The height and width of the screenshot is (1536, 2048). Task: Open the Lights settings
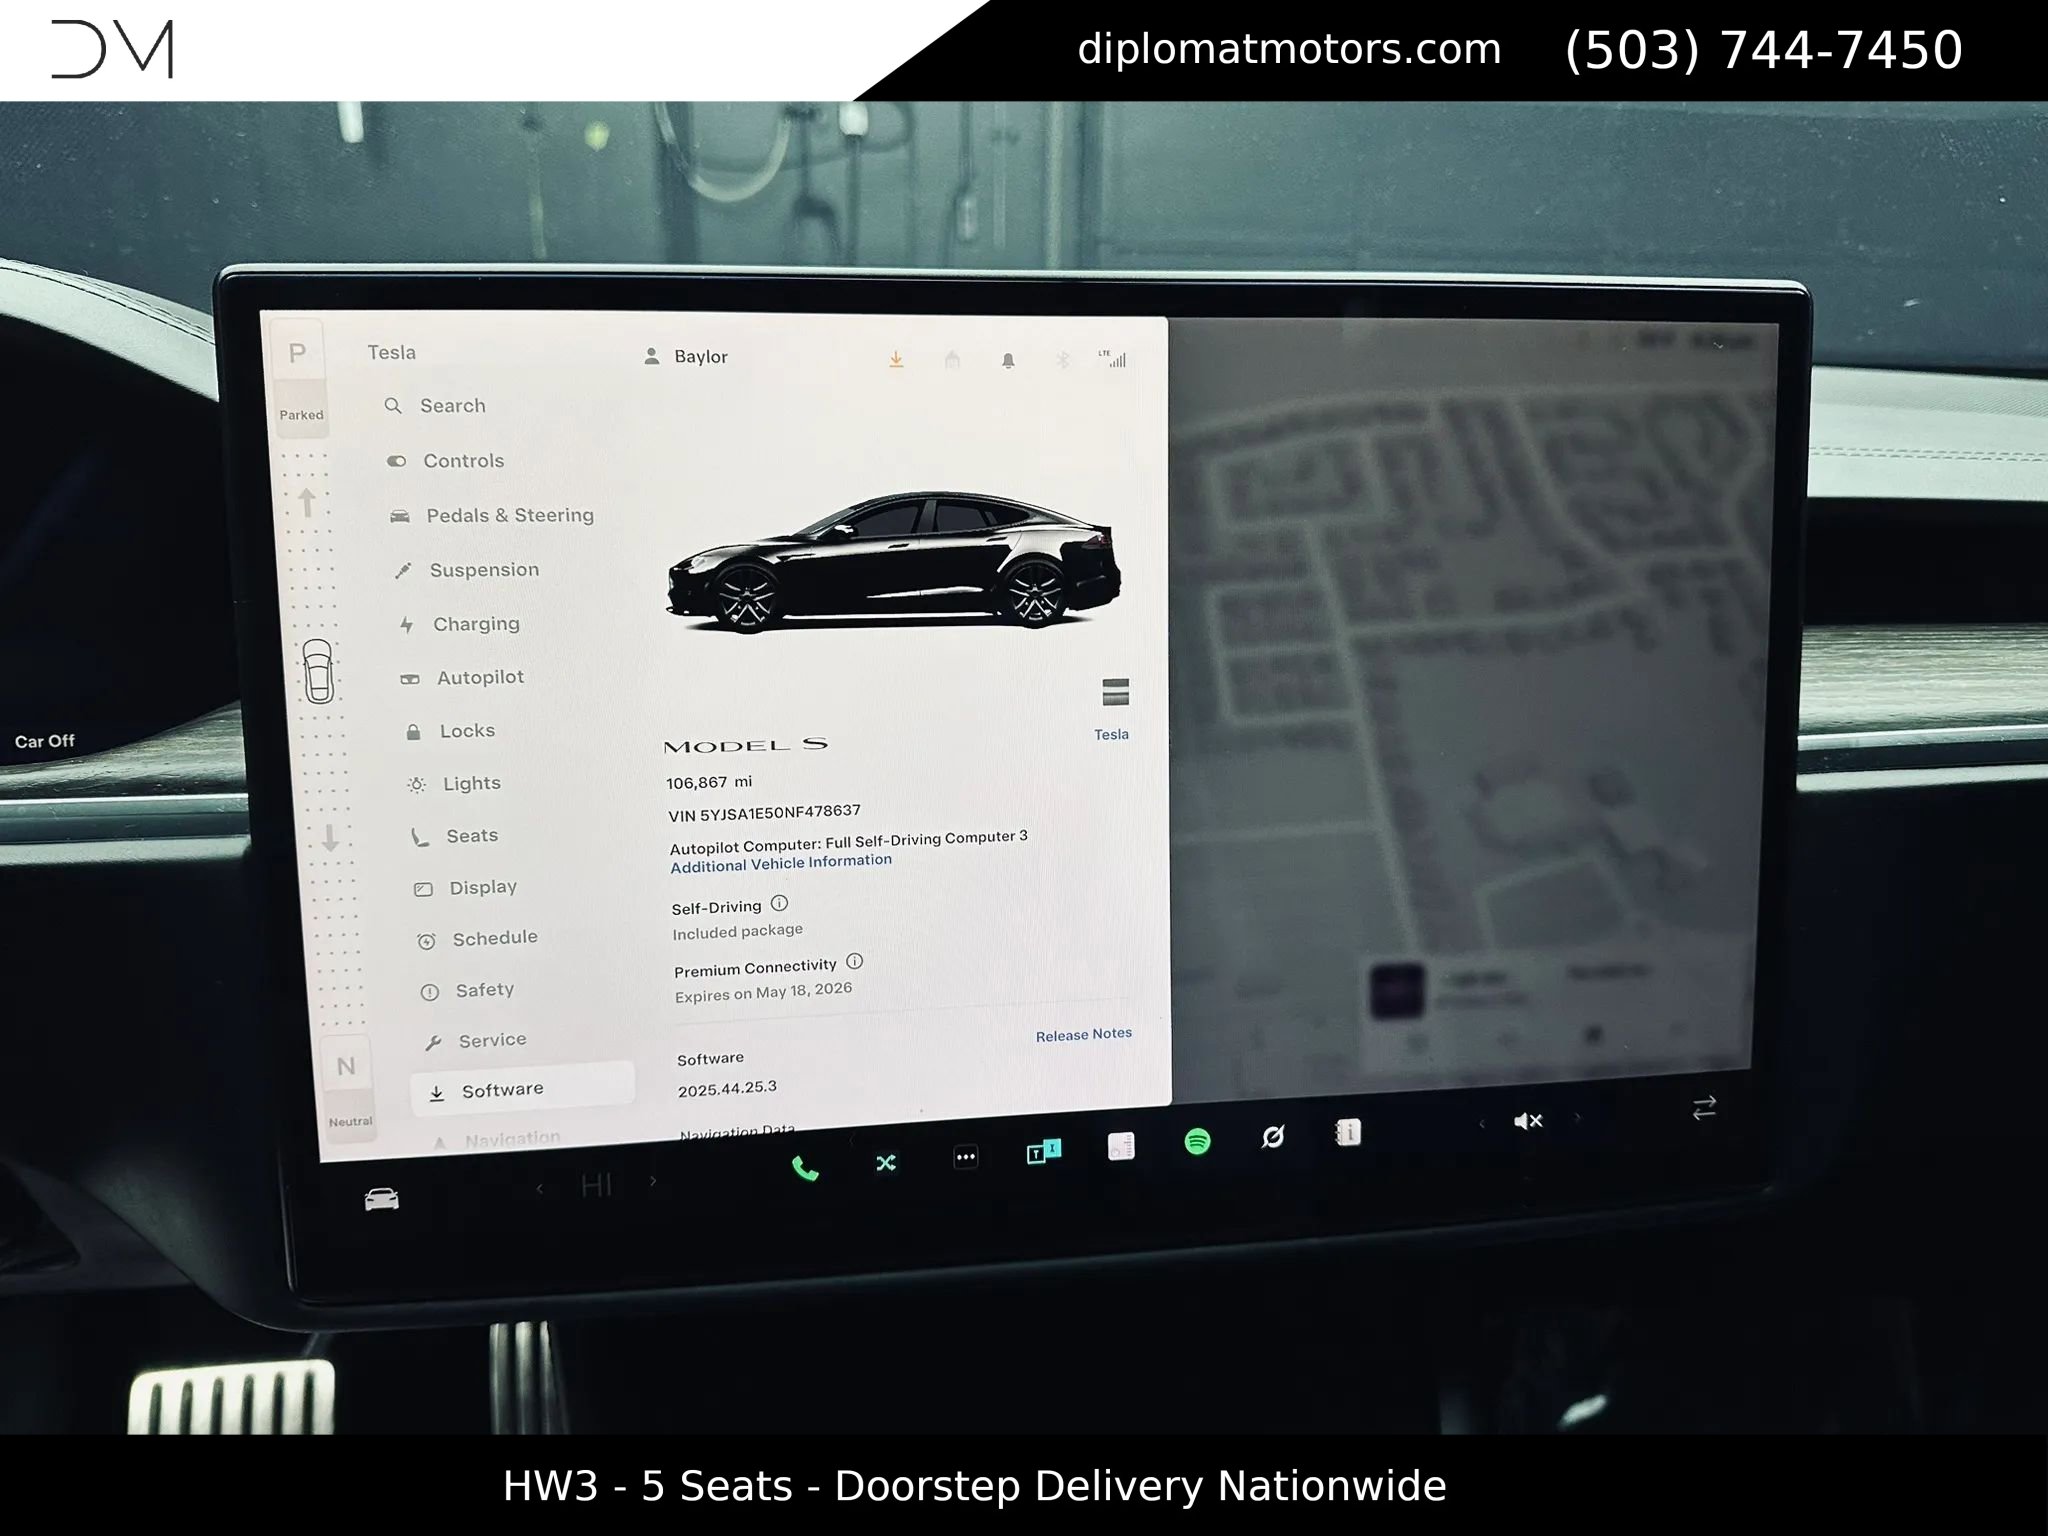click(455, 784)
